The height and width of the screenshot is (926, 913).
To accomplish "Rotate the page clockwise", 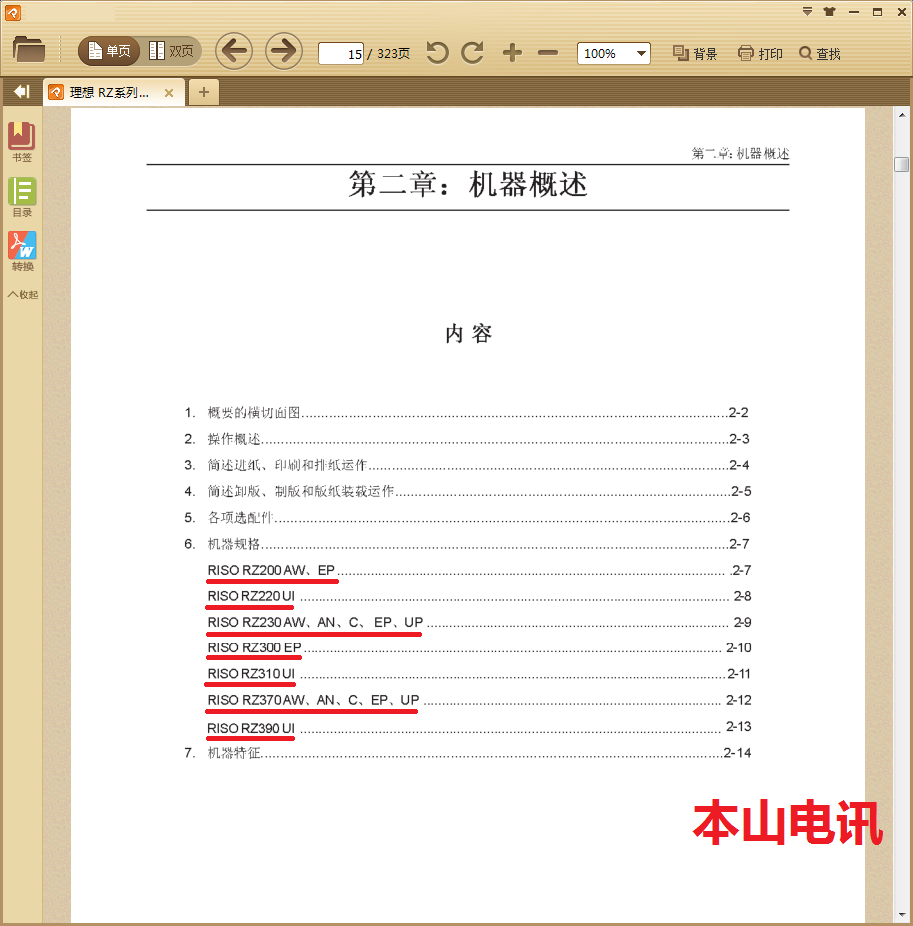I will point(472,53).
